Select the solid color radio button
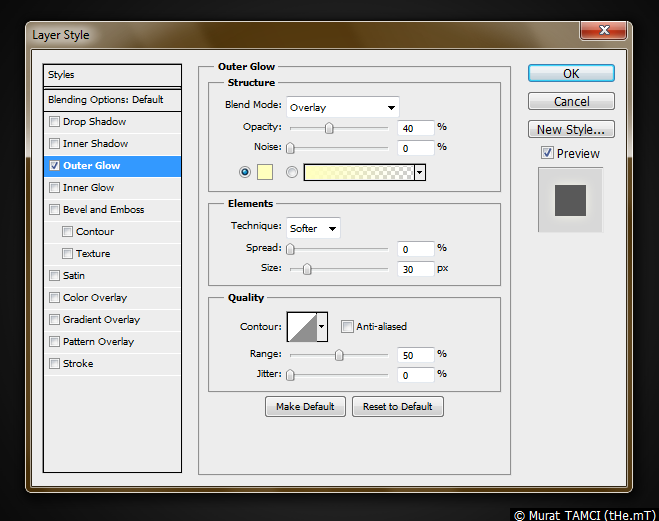The height and width of the screenshot is (521, 659). (245, 172)
